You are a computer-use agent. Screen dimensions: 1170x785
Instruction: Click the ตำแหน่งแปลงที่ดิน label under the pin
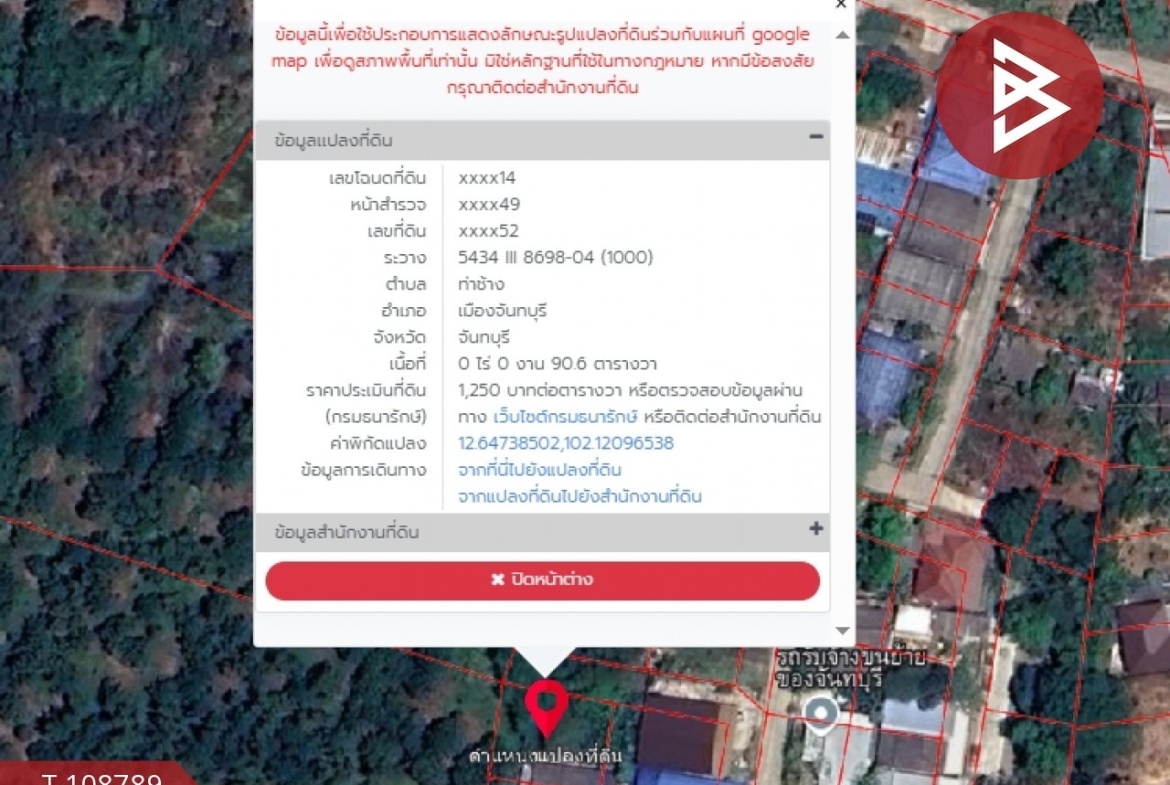545,756
